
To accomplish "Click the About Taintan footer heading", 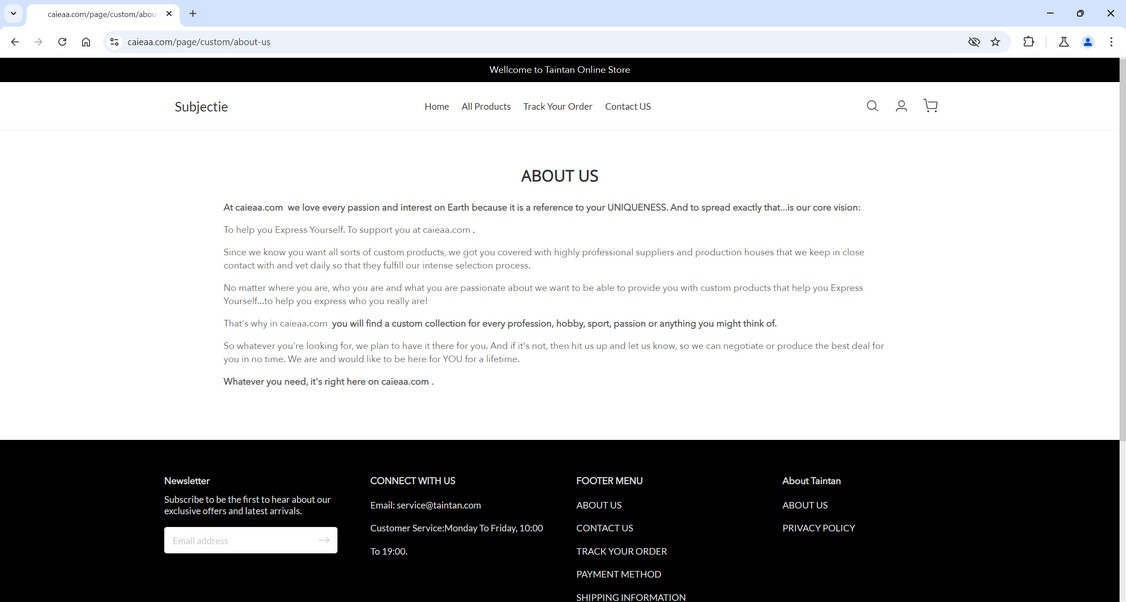I will click(811, 481).
